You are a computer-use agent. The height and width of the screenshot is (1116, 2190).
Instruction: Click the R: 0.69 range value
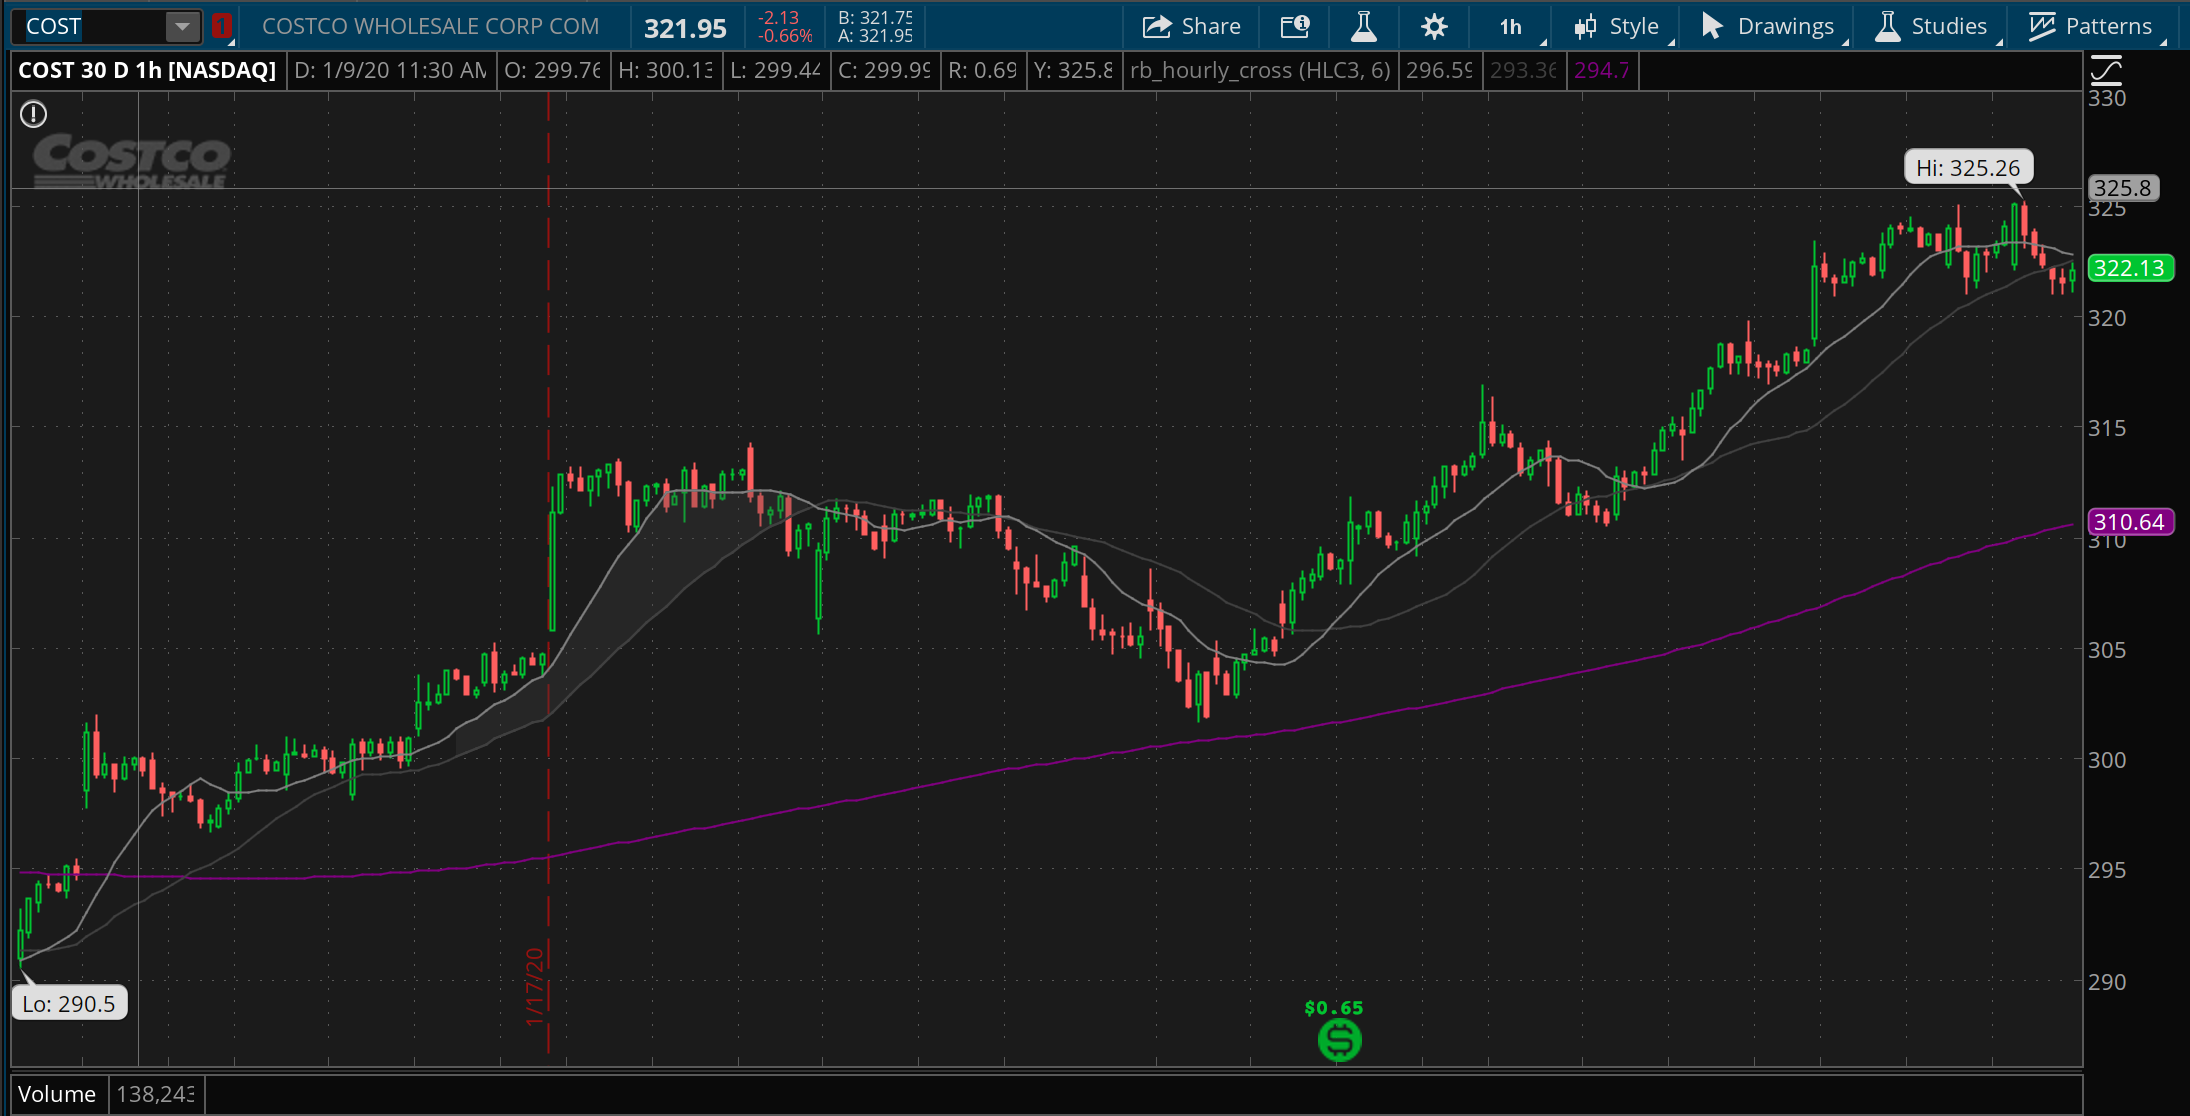pyautogui.click(x=982, y=70)
